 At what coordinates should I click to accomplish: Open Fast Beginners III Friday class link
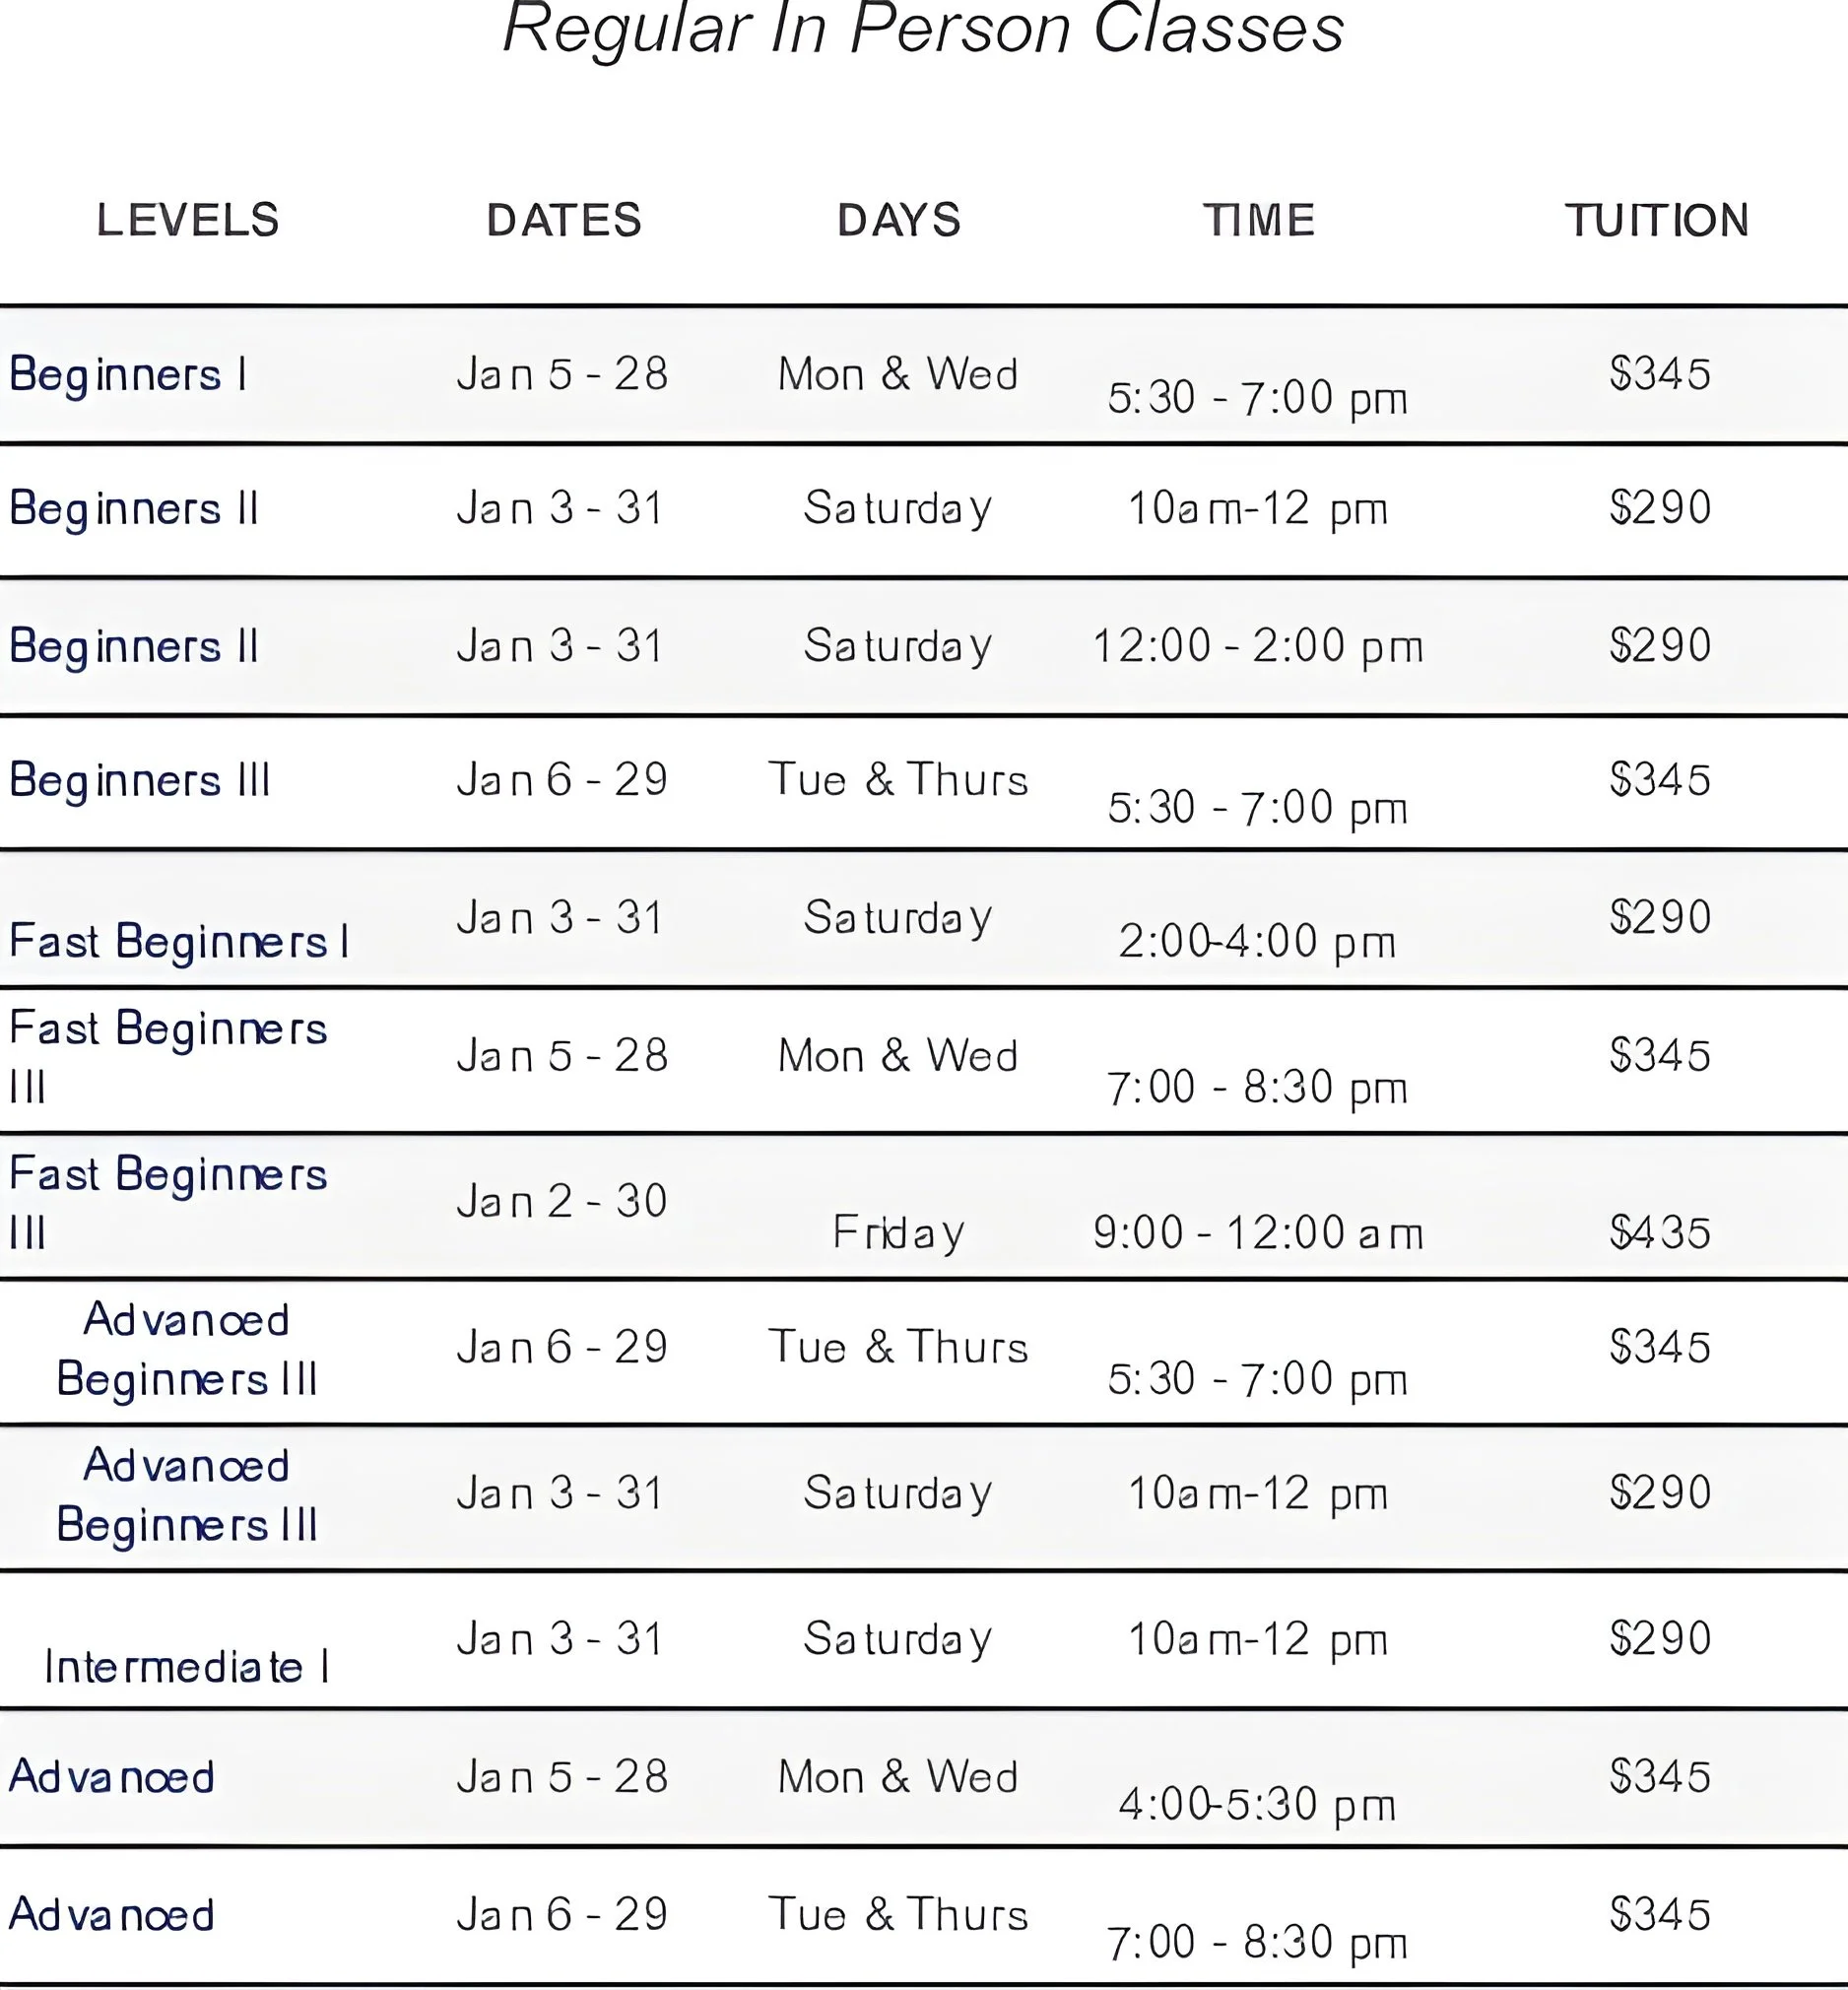(x=168, y=1203)
